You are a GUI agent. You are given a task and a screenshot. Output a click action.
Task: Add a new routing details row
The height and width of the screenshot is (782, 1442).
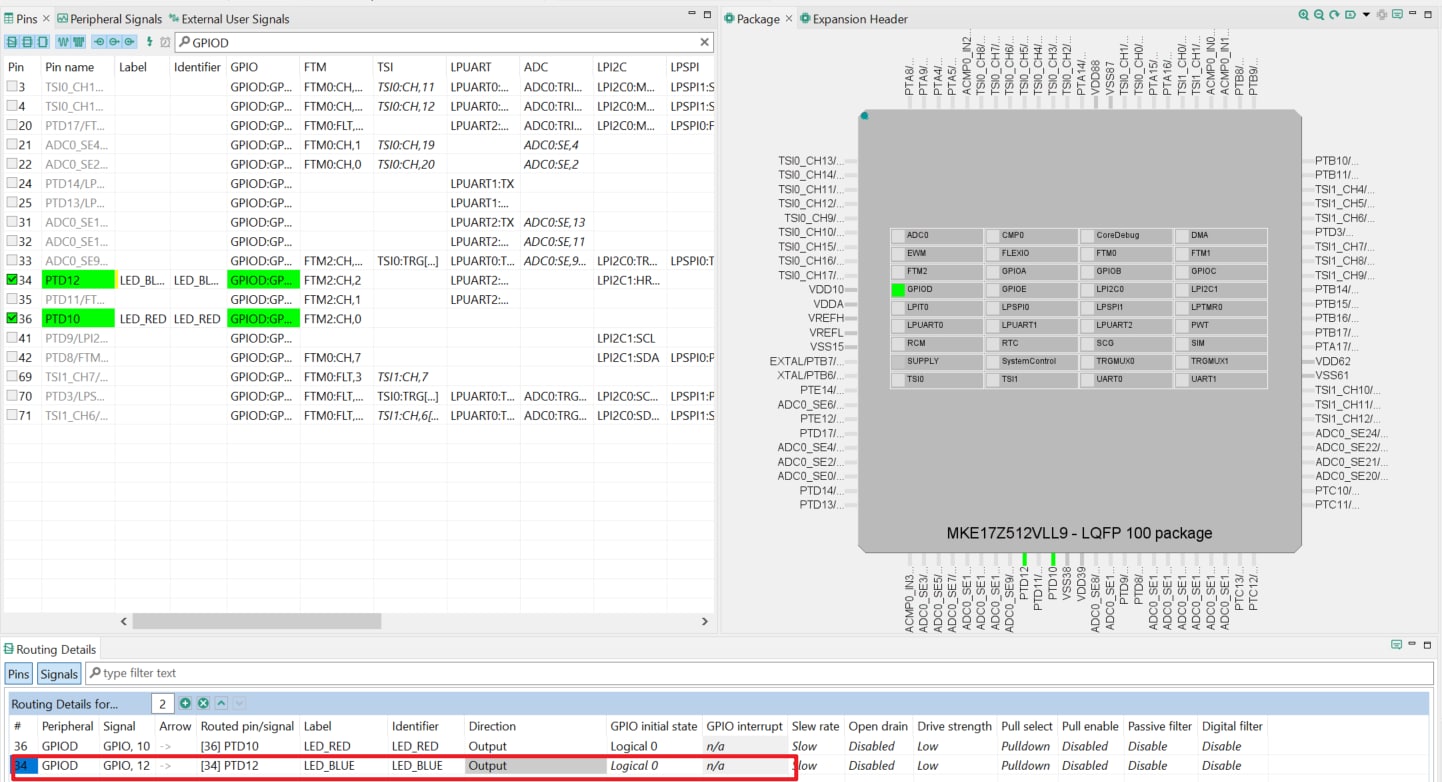coord(185,704)
